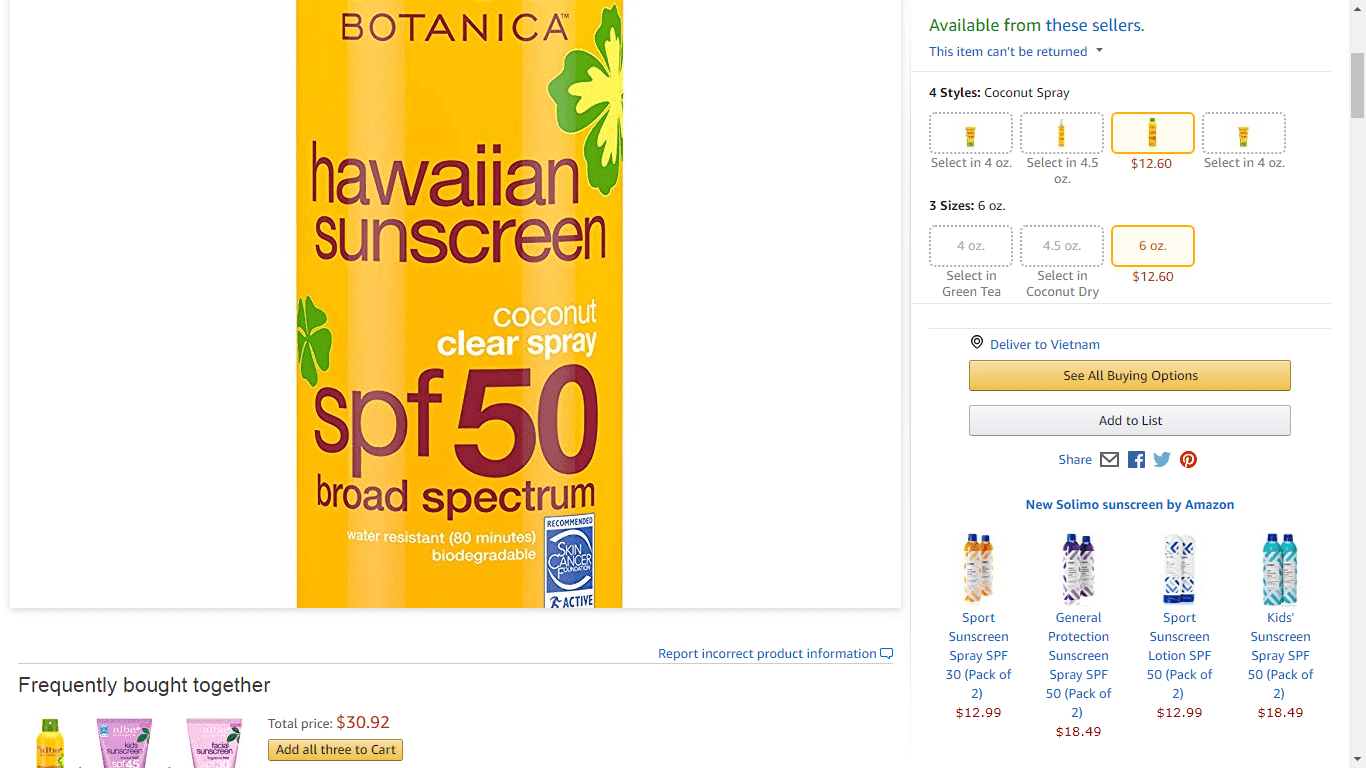Click See All Buying Options
The height and width of the screenshot is (768, 1366).
point(1129,375)
